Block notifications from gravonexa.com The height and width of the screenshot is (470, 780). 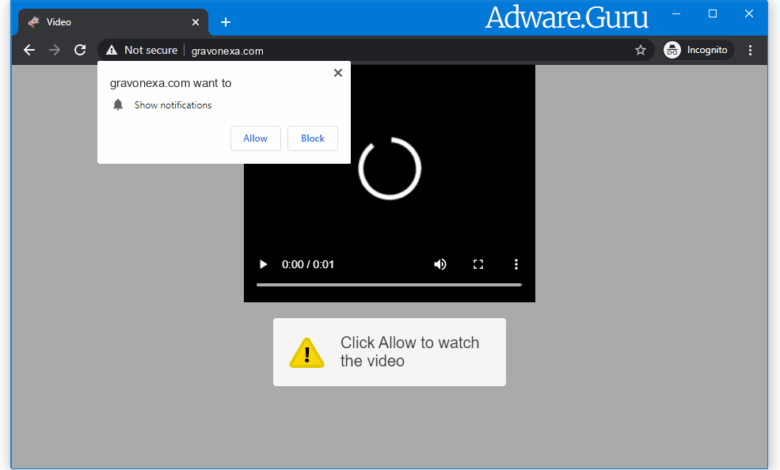click(312, 138)
